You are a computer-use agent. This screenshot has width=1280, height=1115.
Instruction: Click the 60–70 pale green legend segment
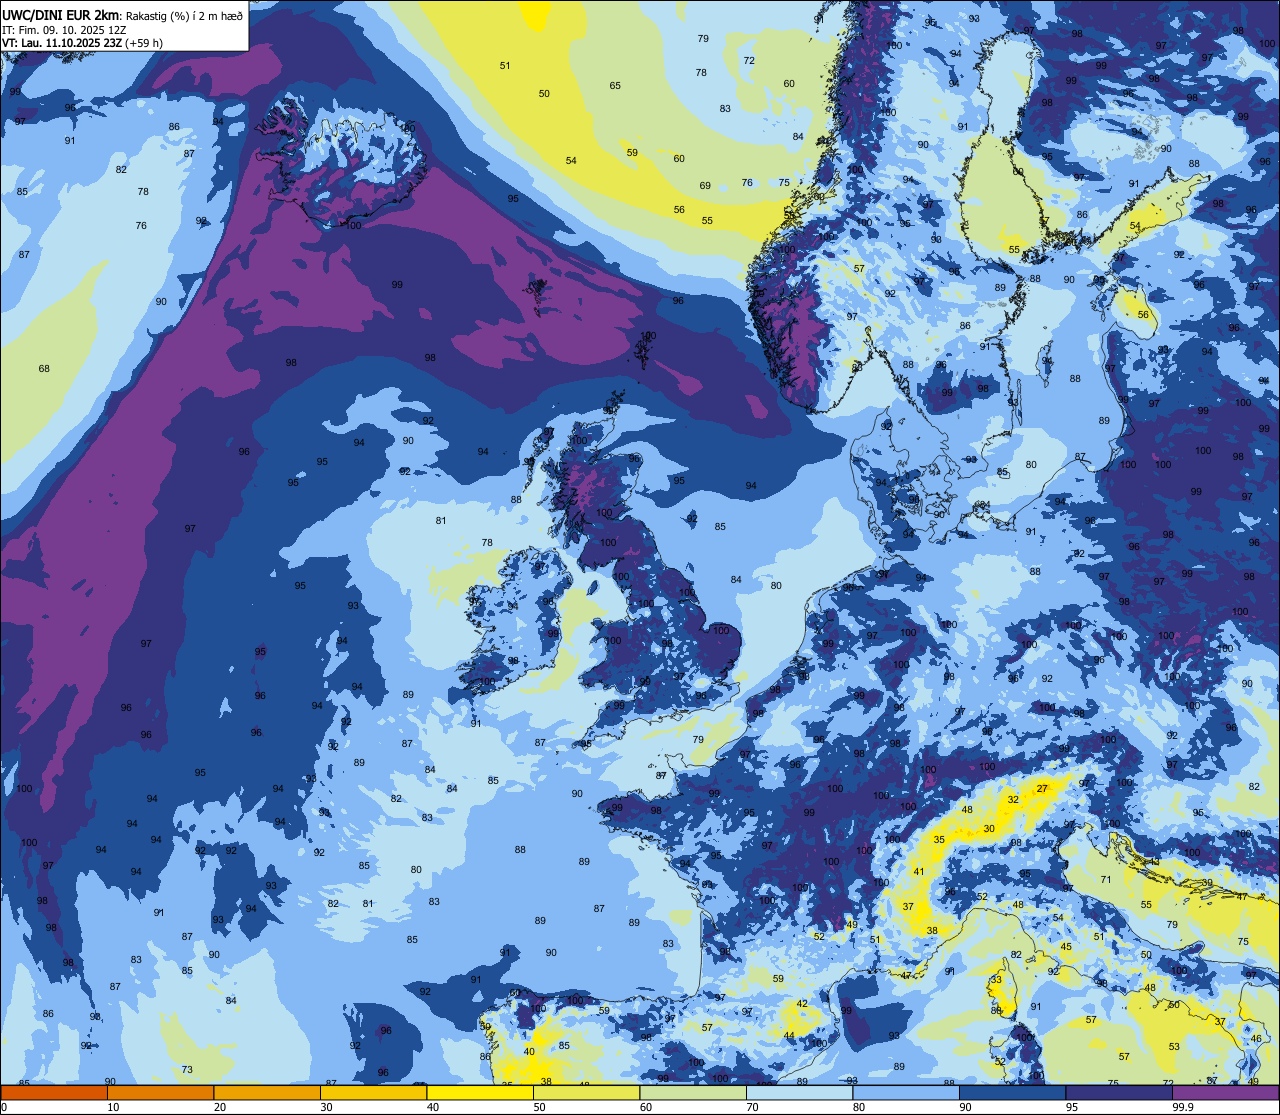tap(692, 1092)
